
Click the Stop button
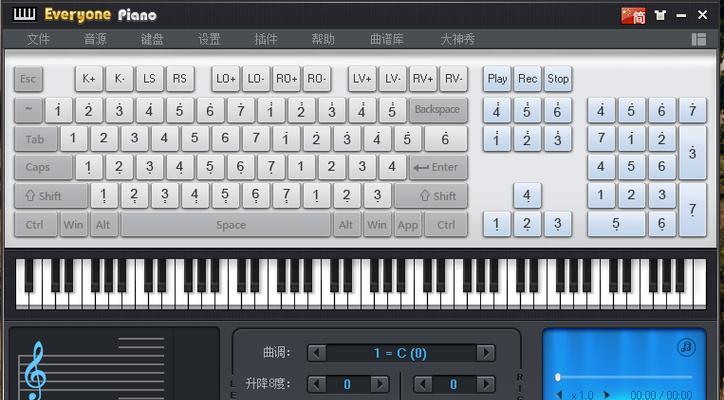(558, 79)
